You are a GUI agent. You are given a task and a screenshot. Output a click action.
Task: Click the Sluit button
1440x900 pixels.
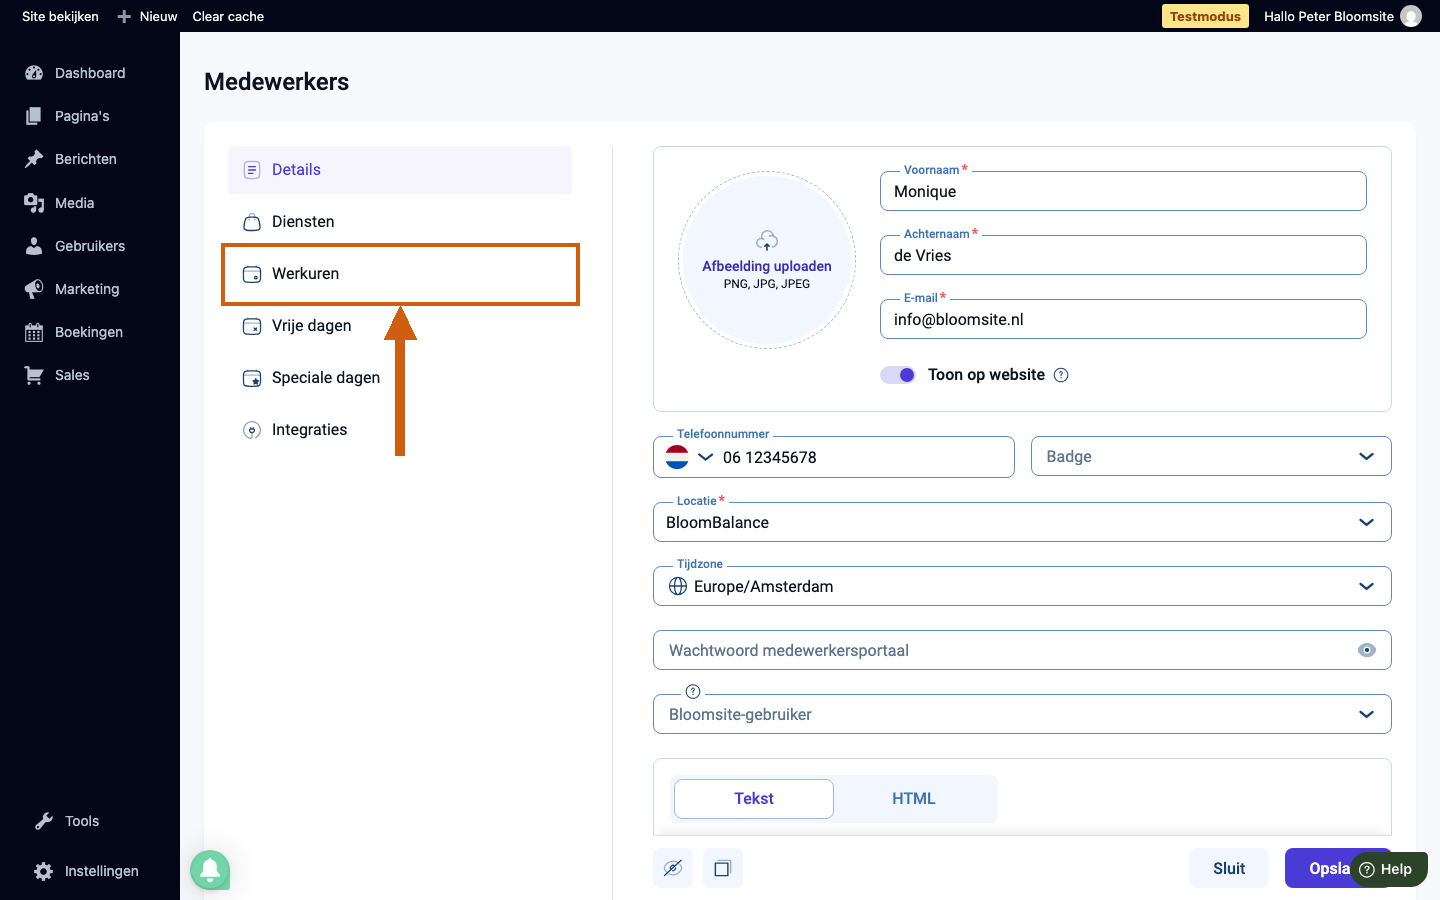1229,868
